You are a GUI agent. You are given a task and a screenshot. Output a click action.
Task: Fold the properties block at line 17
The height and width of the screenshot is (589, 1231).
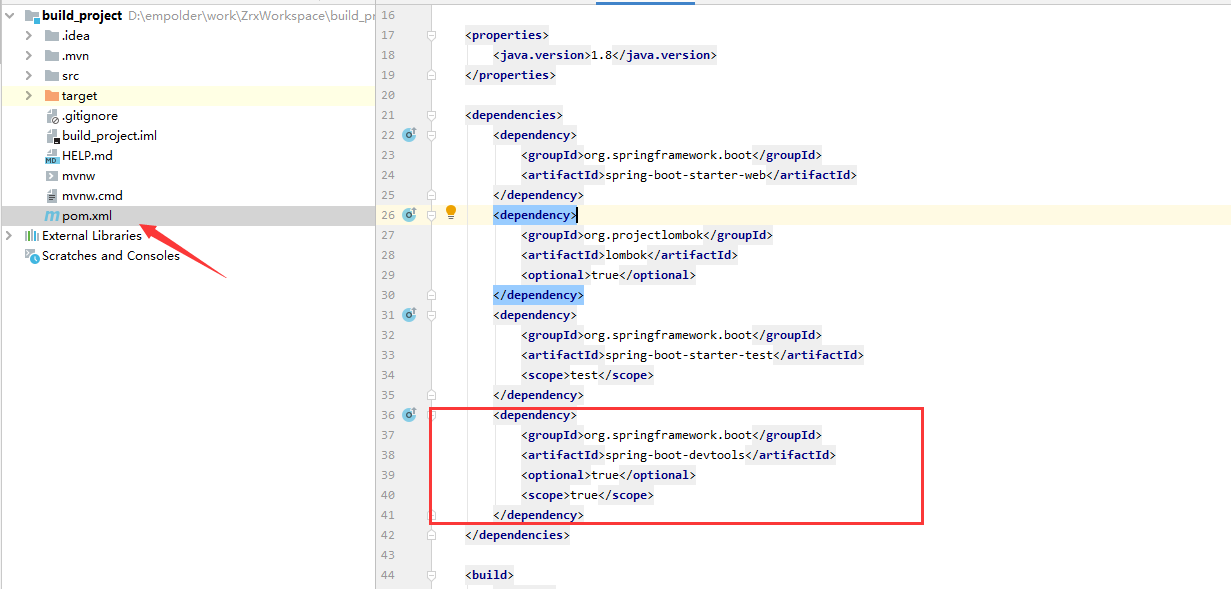coord(432,35)
